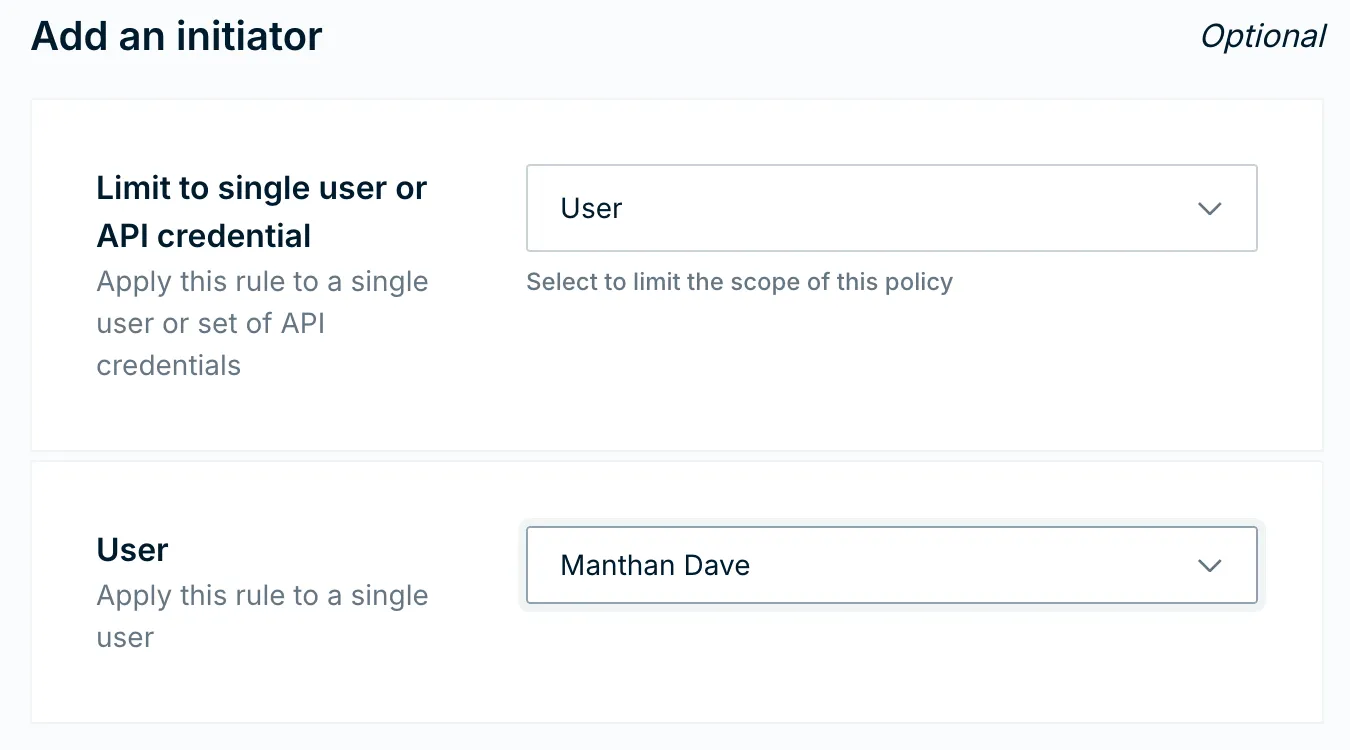Click the "Add an initiator" heading
1350x750 pixels.
coord(177,37)
